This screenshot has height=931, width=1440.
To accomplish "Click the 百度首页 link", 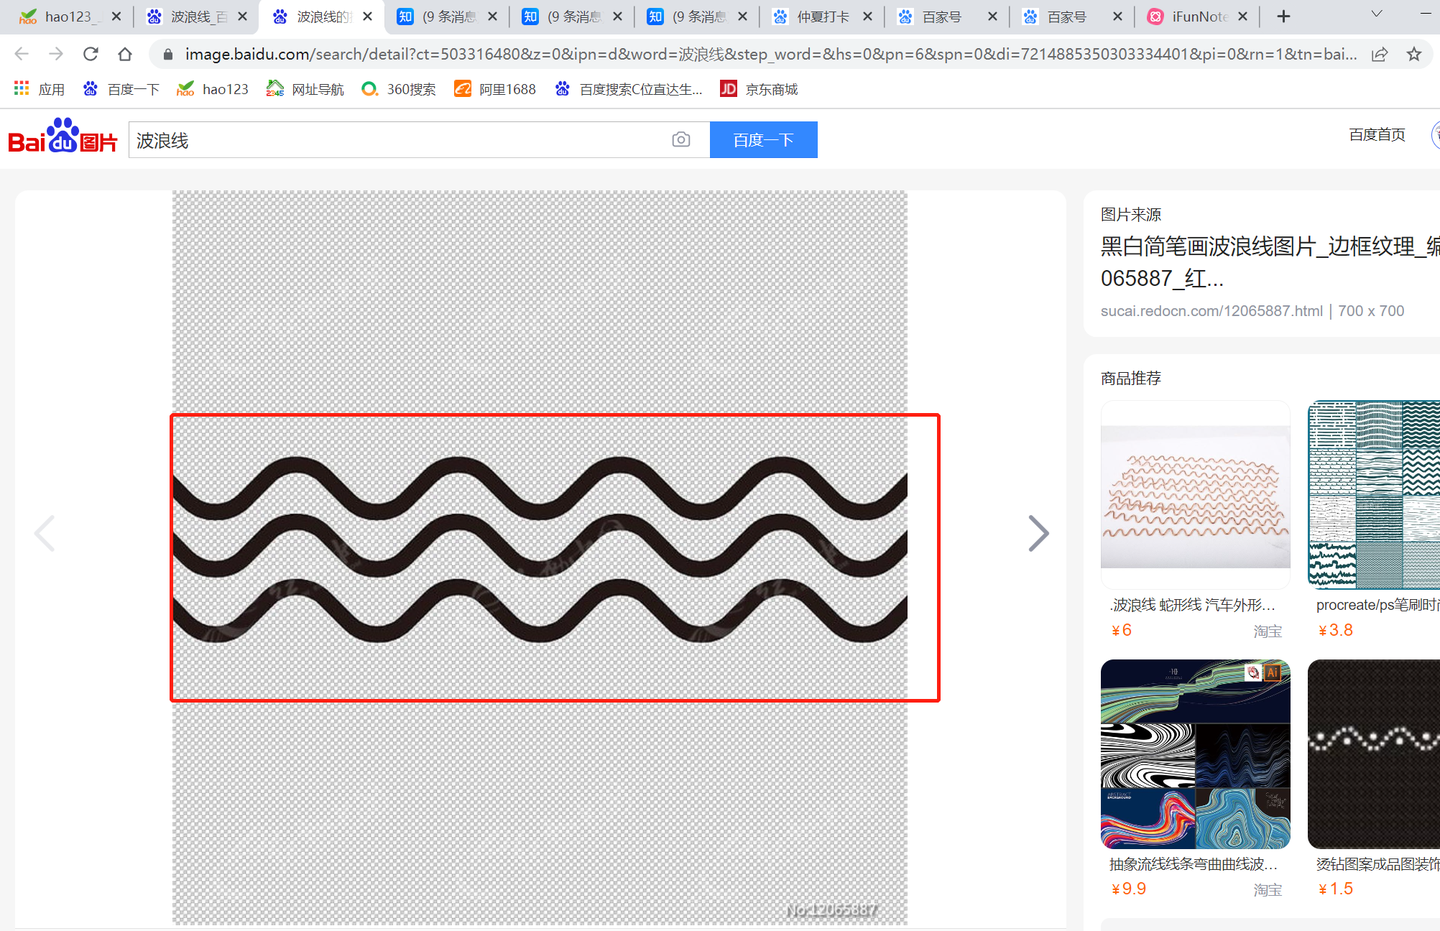I will point(1376,134).
